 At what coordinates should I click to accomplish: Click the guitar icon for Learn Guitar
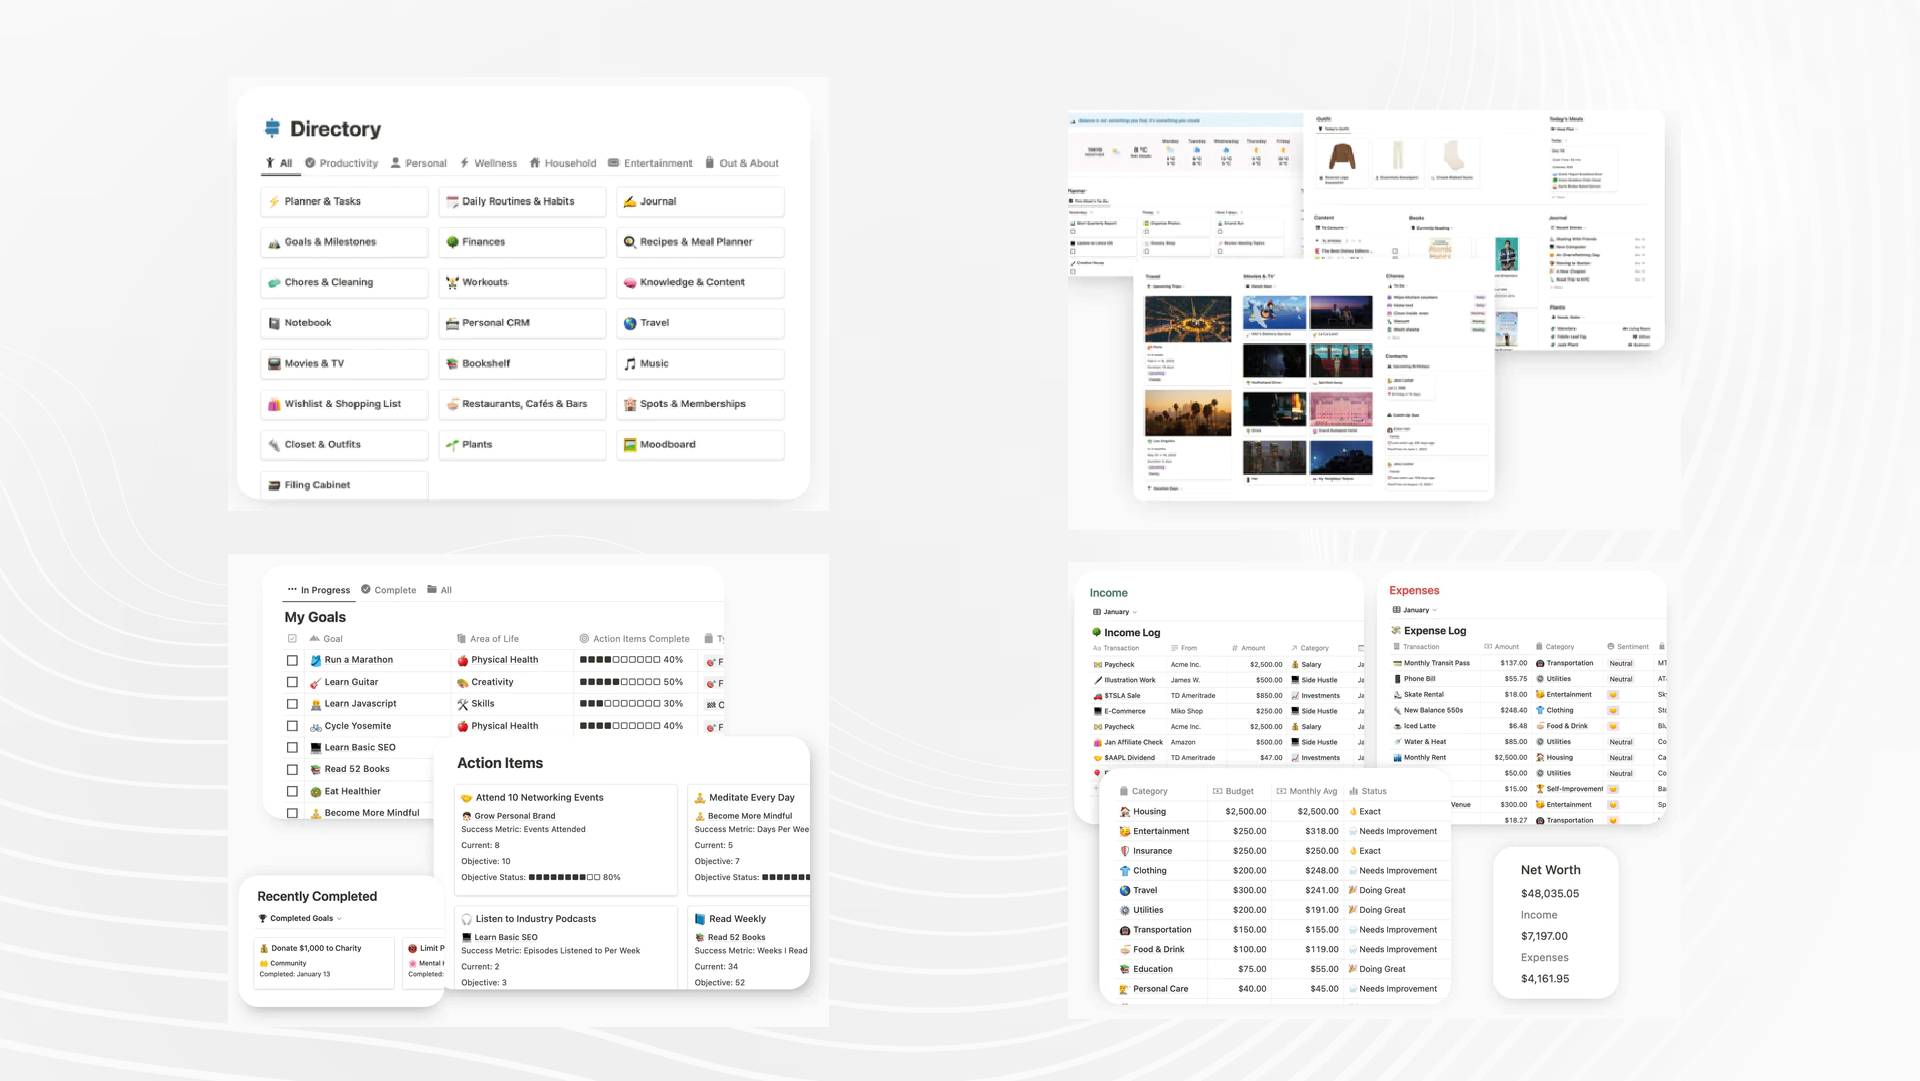pyautogui.click(x=315, y=682)
